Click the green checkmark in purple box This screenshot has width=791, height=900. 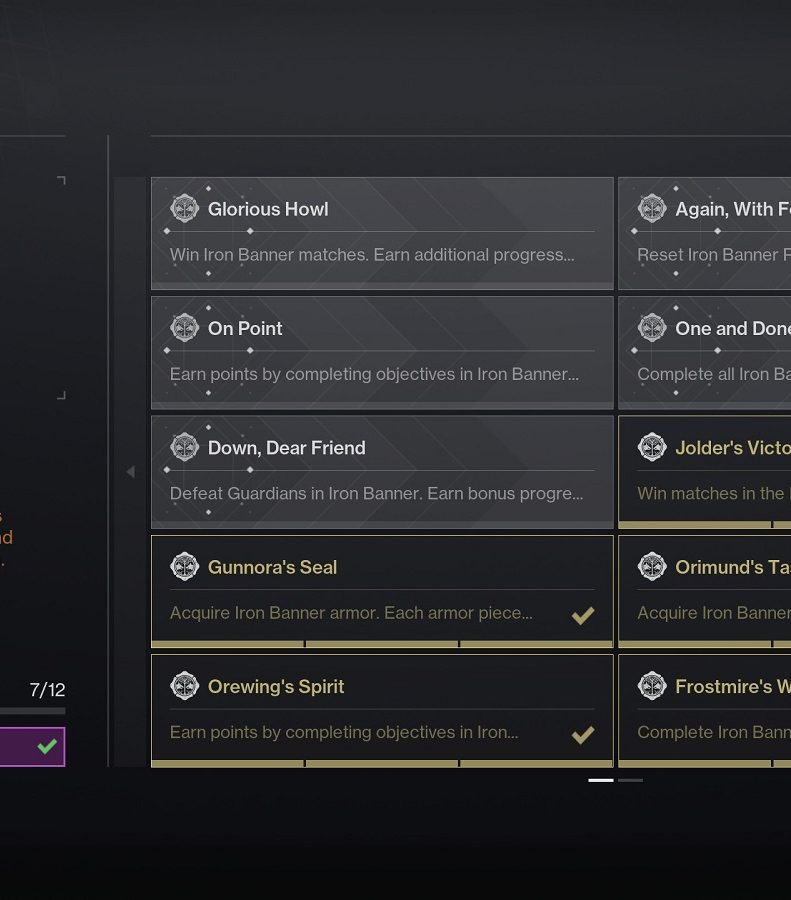coord(47,746)
